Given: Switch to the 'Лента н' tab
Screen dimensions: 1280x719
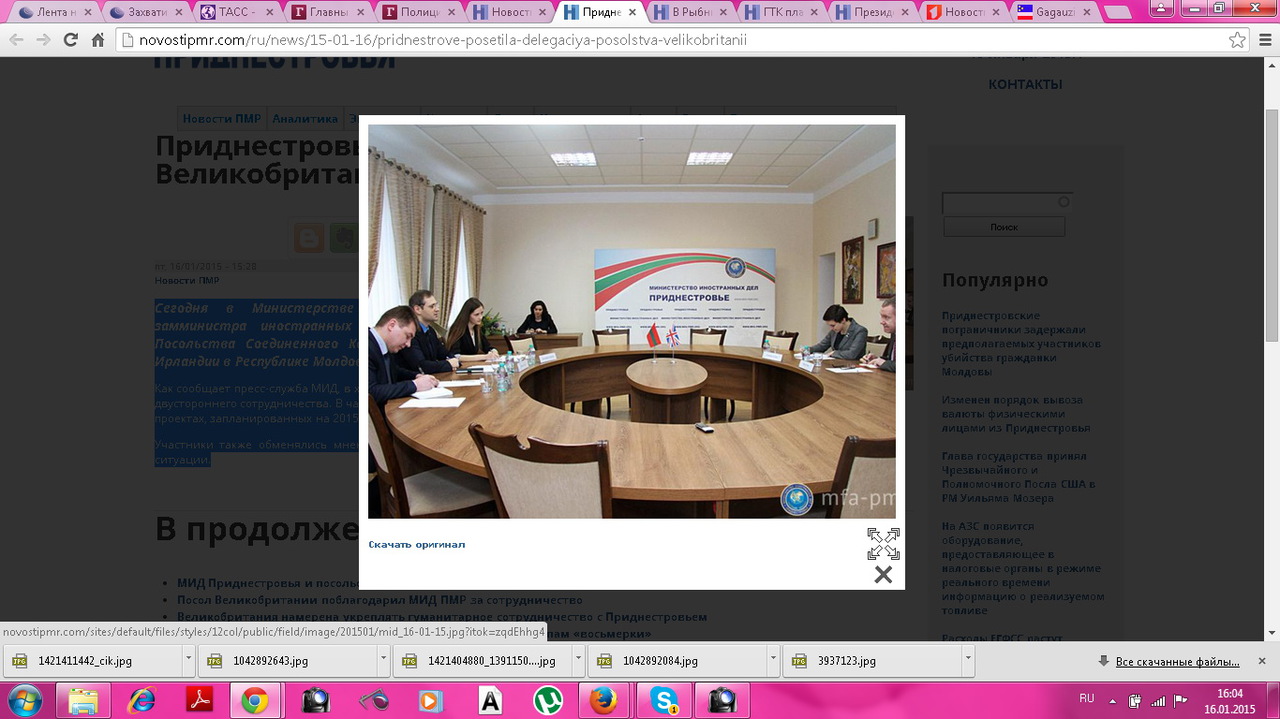Looking at the screenshot, I should (x=55, y=12).
